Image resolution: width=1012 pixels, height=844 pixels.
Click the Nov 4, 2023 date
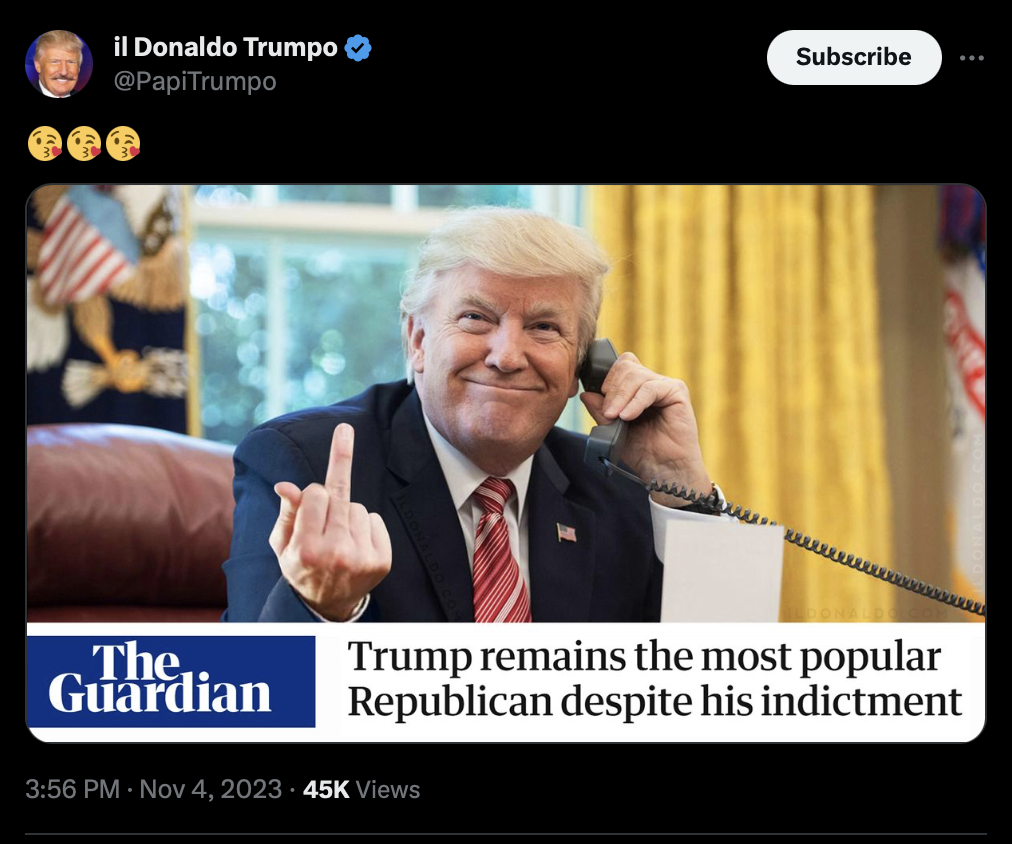click(x=210, y=789)
